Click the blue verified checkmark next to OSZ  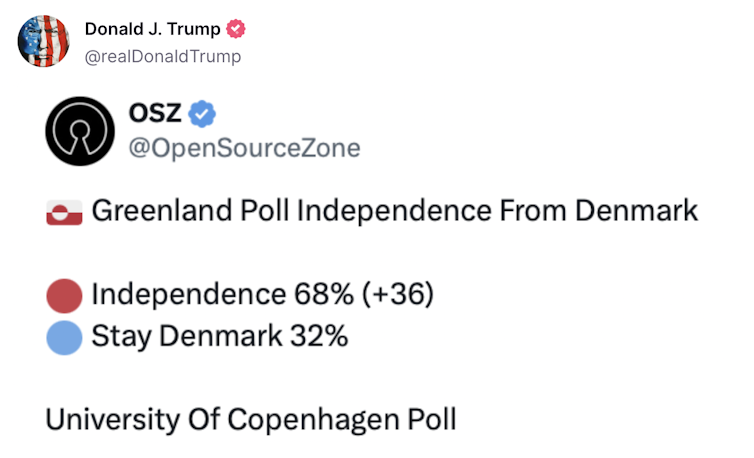[203, 115]
